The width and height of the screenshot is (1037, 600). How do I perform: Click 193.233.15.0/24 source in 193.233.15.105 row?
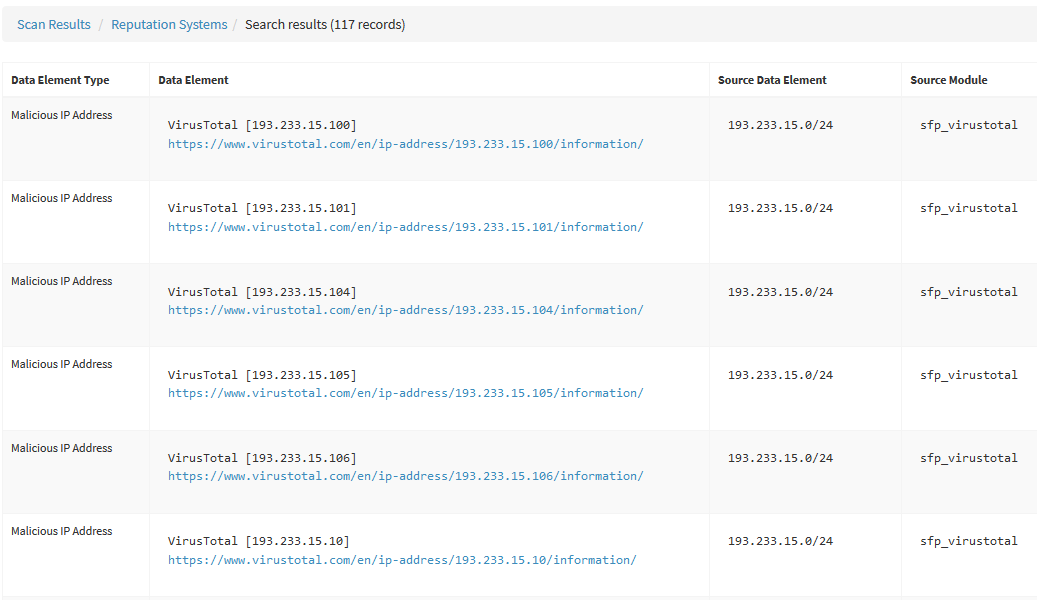(780, 374)
